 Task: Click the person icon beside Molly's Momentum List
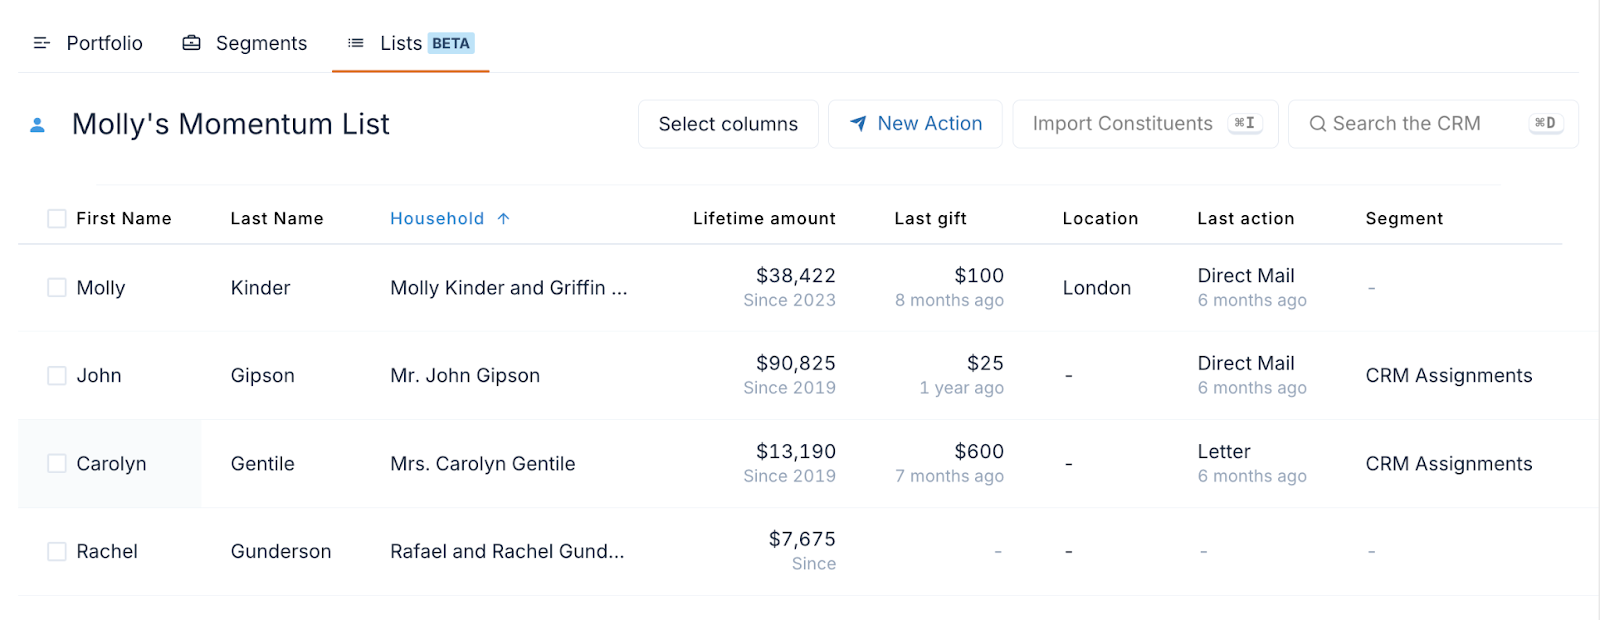click(37, 125)
